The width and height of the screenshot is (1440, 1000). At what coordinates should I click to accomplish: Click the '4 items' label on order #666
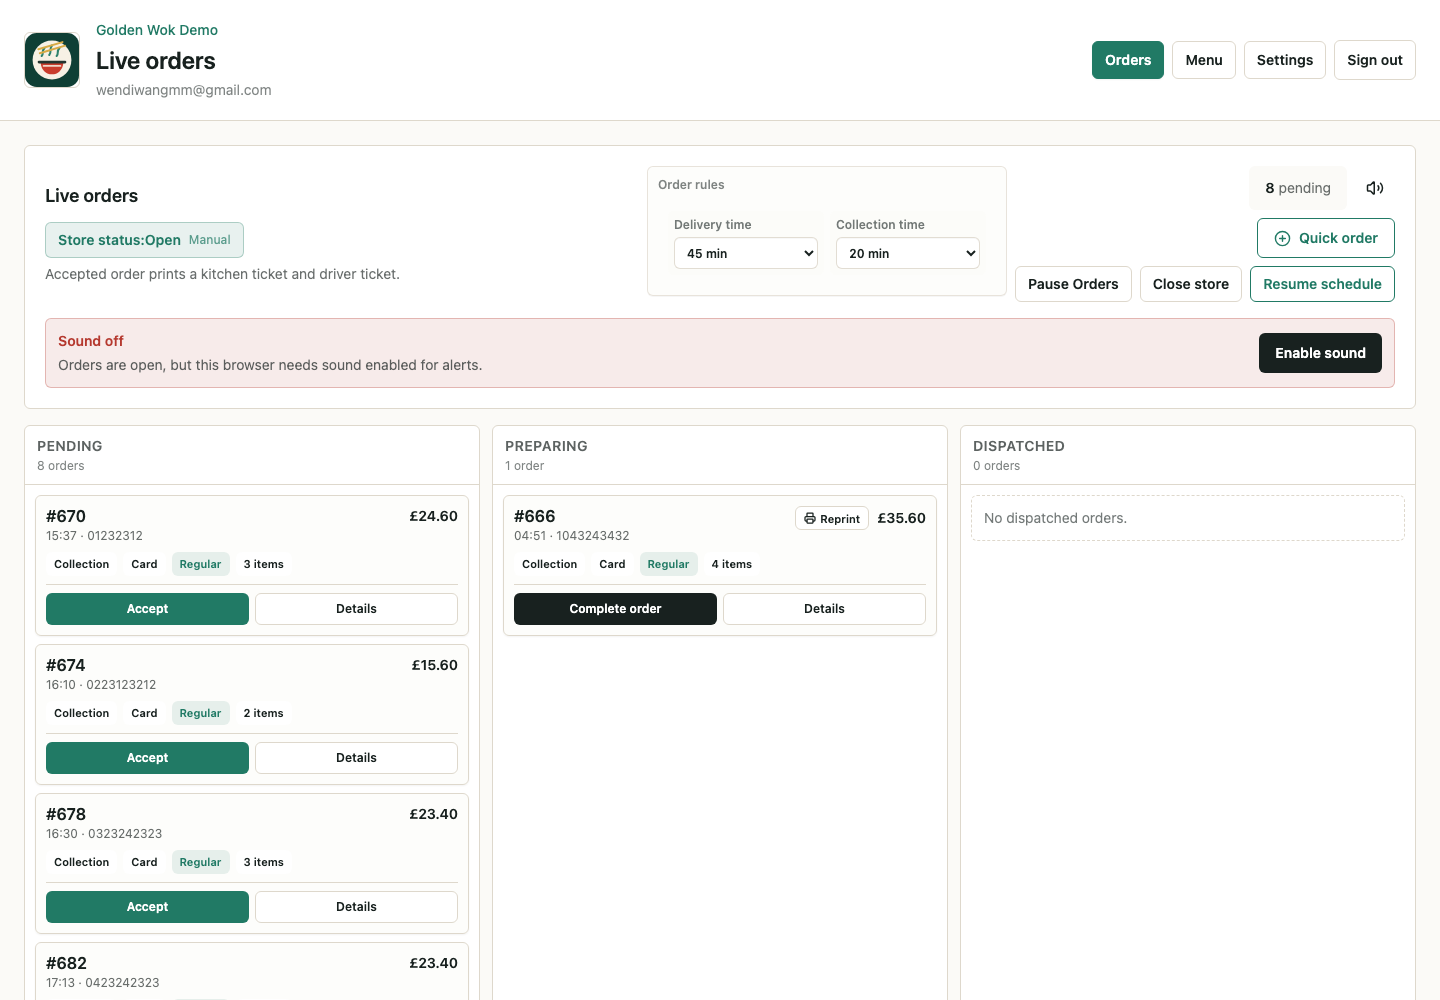click(x=732, y=564)
